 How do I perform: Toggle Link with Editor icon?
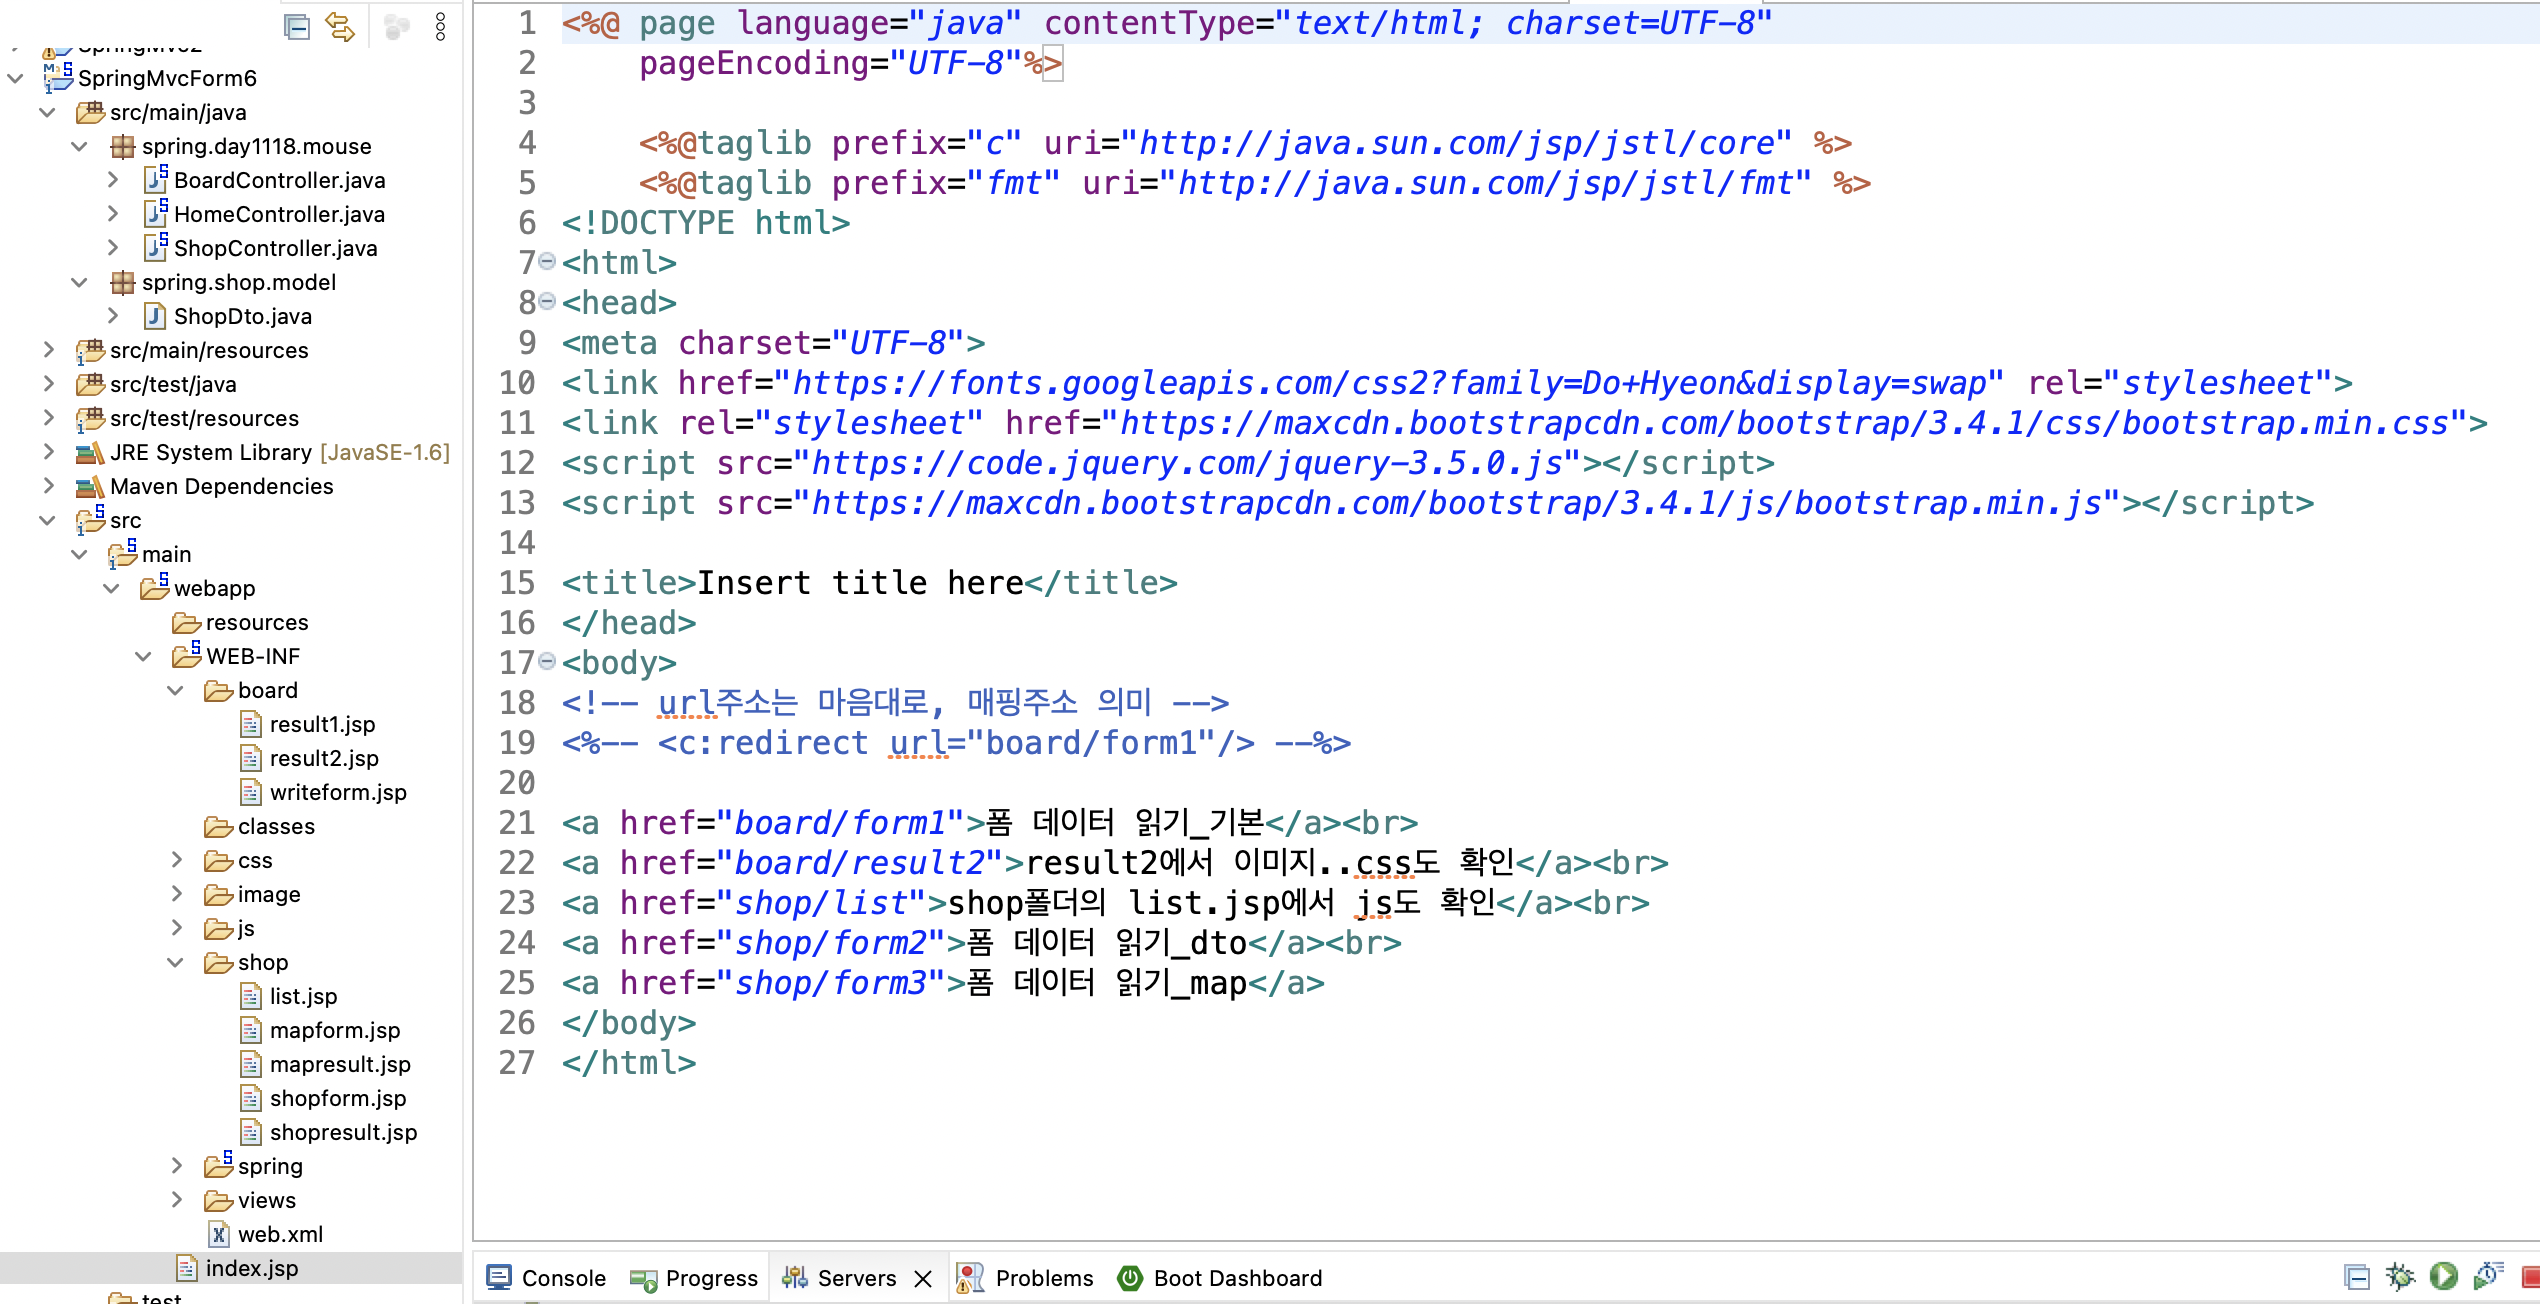tap(340, 27)
